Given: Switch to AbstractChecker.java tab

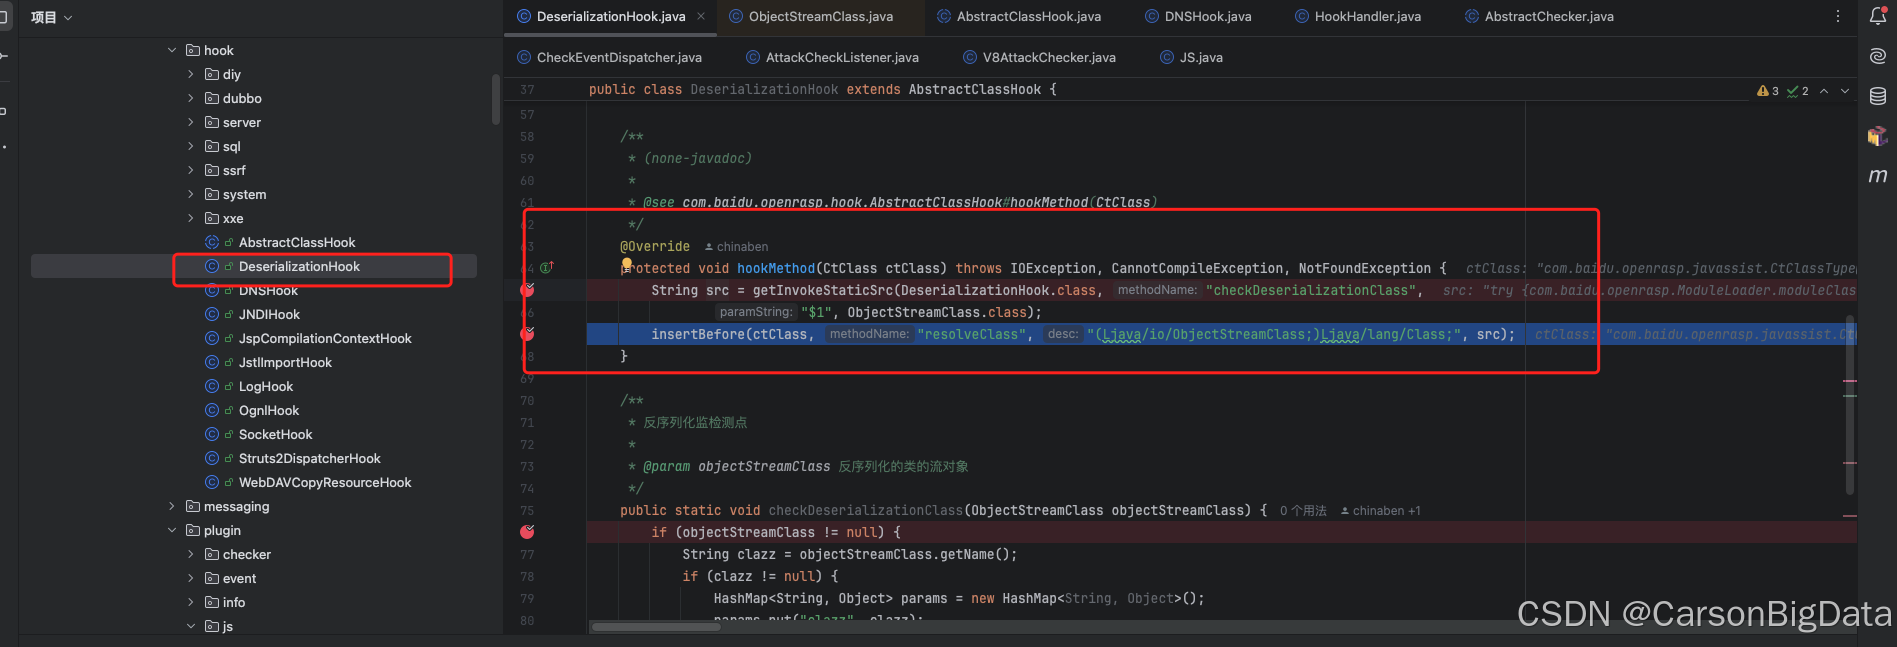Looking at the screenshot, I should (x=1539, y=16).
